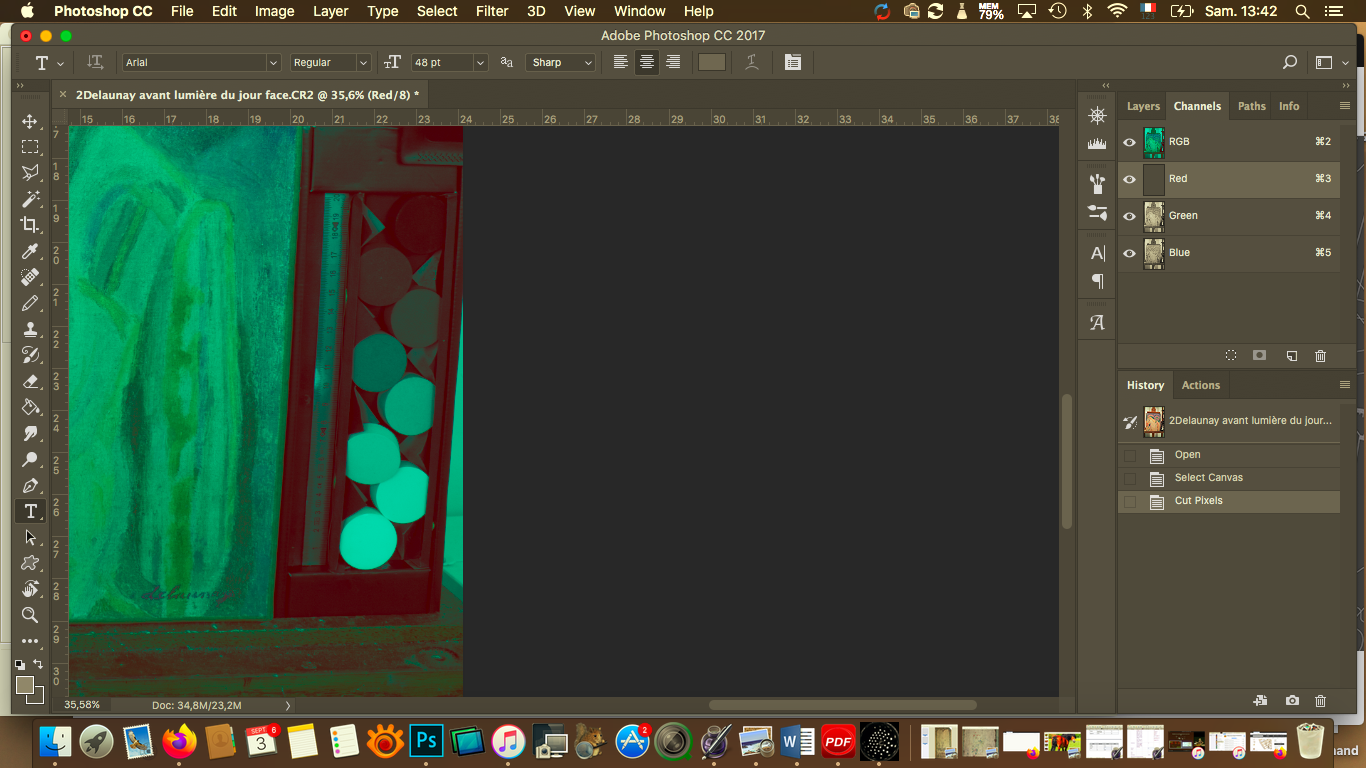Select the Magic Wand tool

[30, 199]
